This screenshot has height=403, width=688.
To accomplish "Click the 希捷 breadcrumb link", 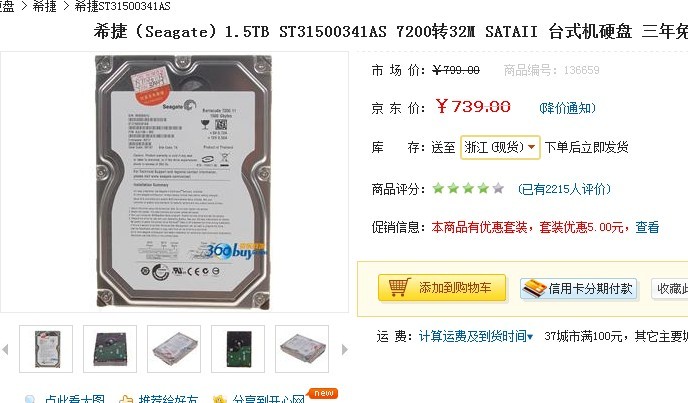I will pos(44,6).
